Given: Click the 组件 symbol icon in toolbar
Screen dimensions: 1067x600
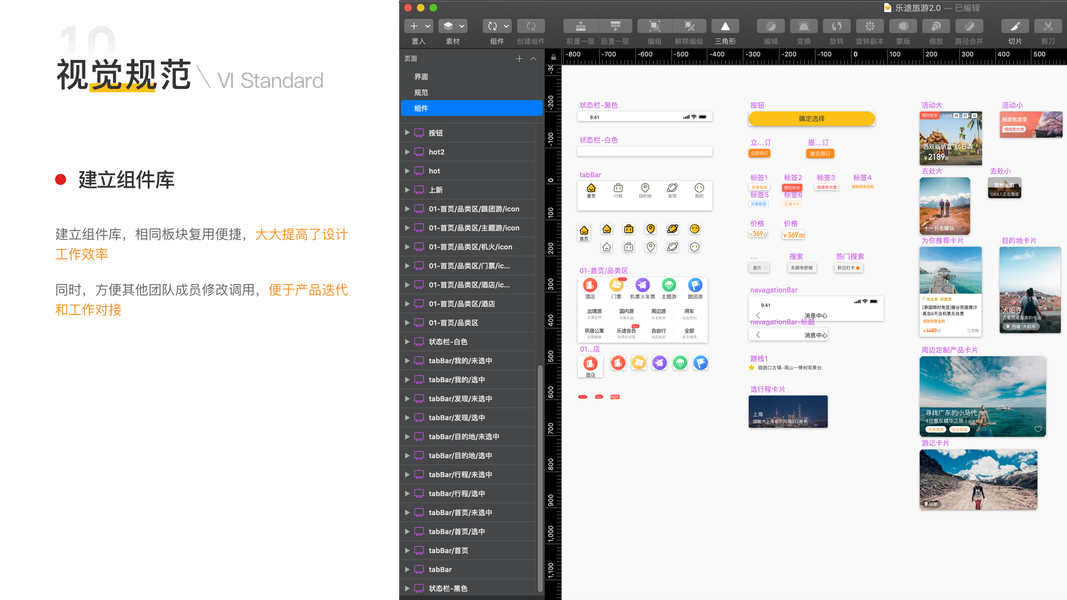Looking at the screenshot, I should (x=492, y=26).
